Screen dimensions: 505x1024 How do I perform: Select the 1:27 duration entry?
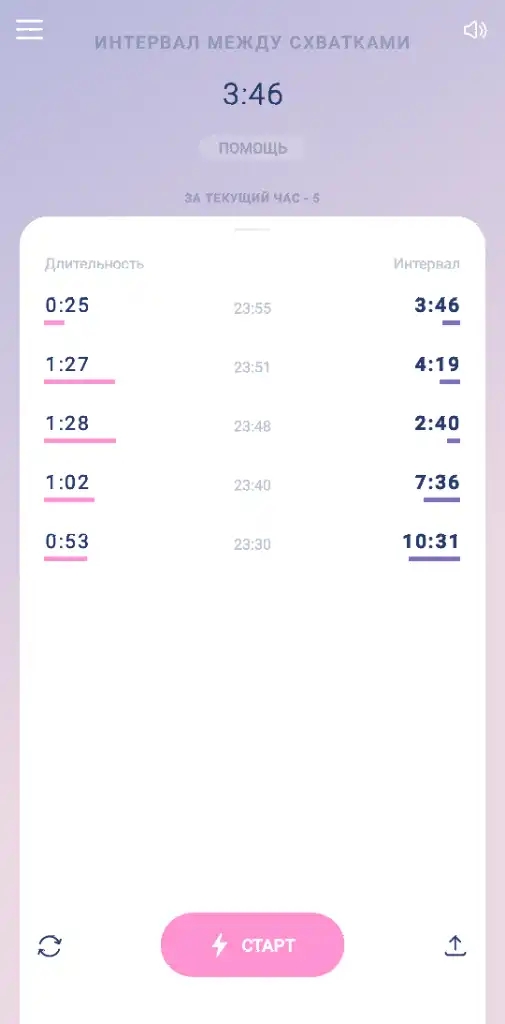coord(67,364)
